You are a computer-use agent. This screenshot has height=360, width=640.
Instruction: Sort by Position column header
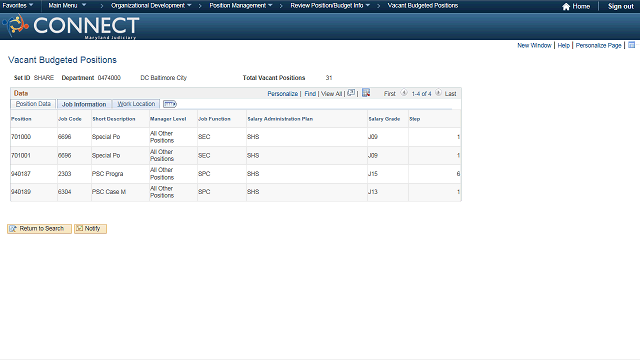(x=21, y=119)
